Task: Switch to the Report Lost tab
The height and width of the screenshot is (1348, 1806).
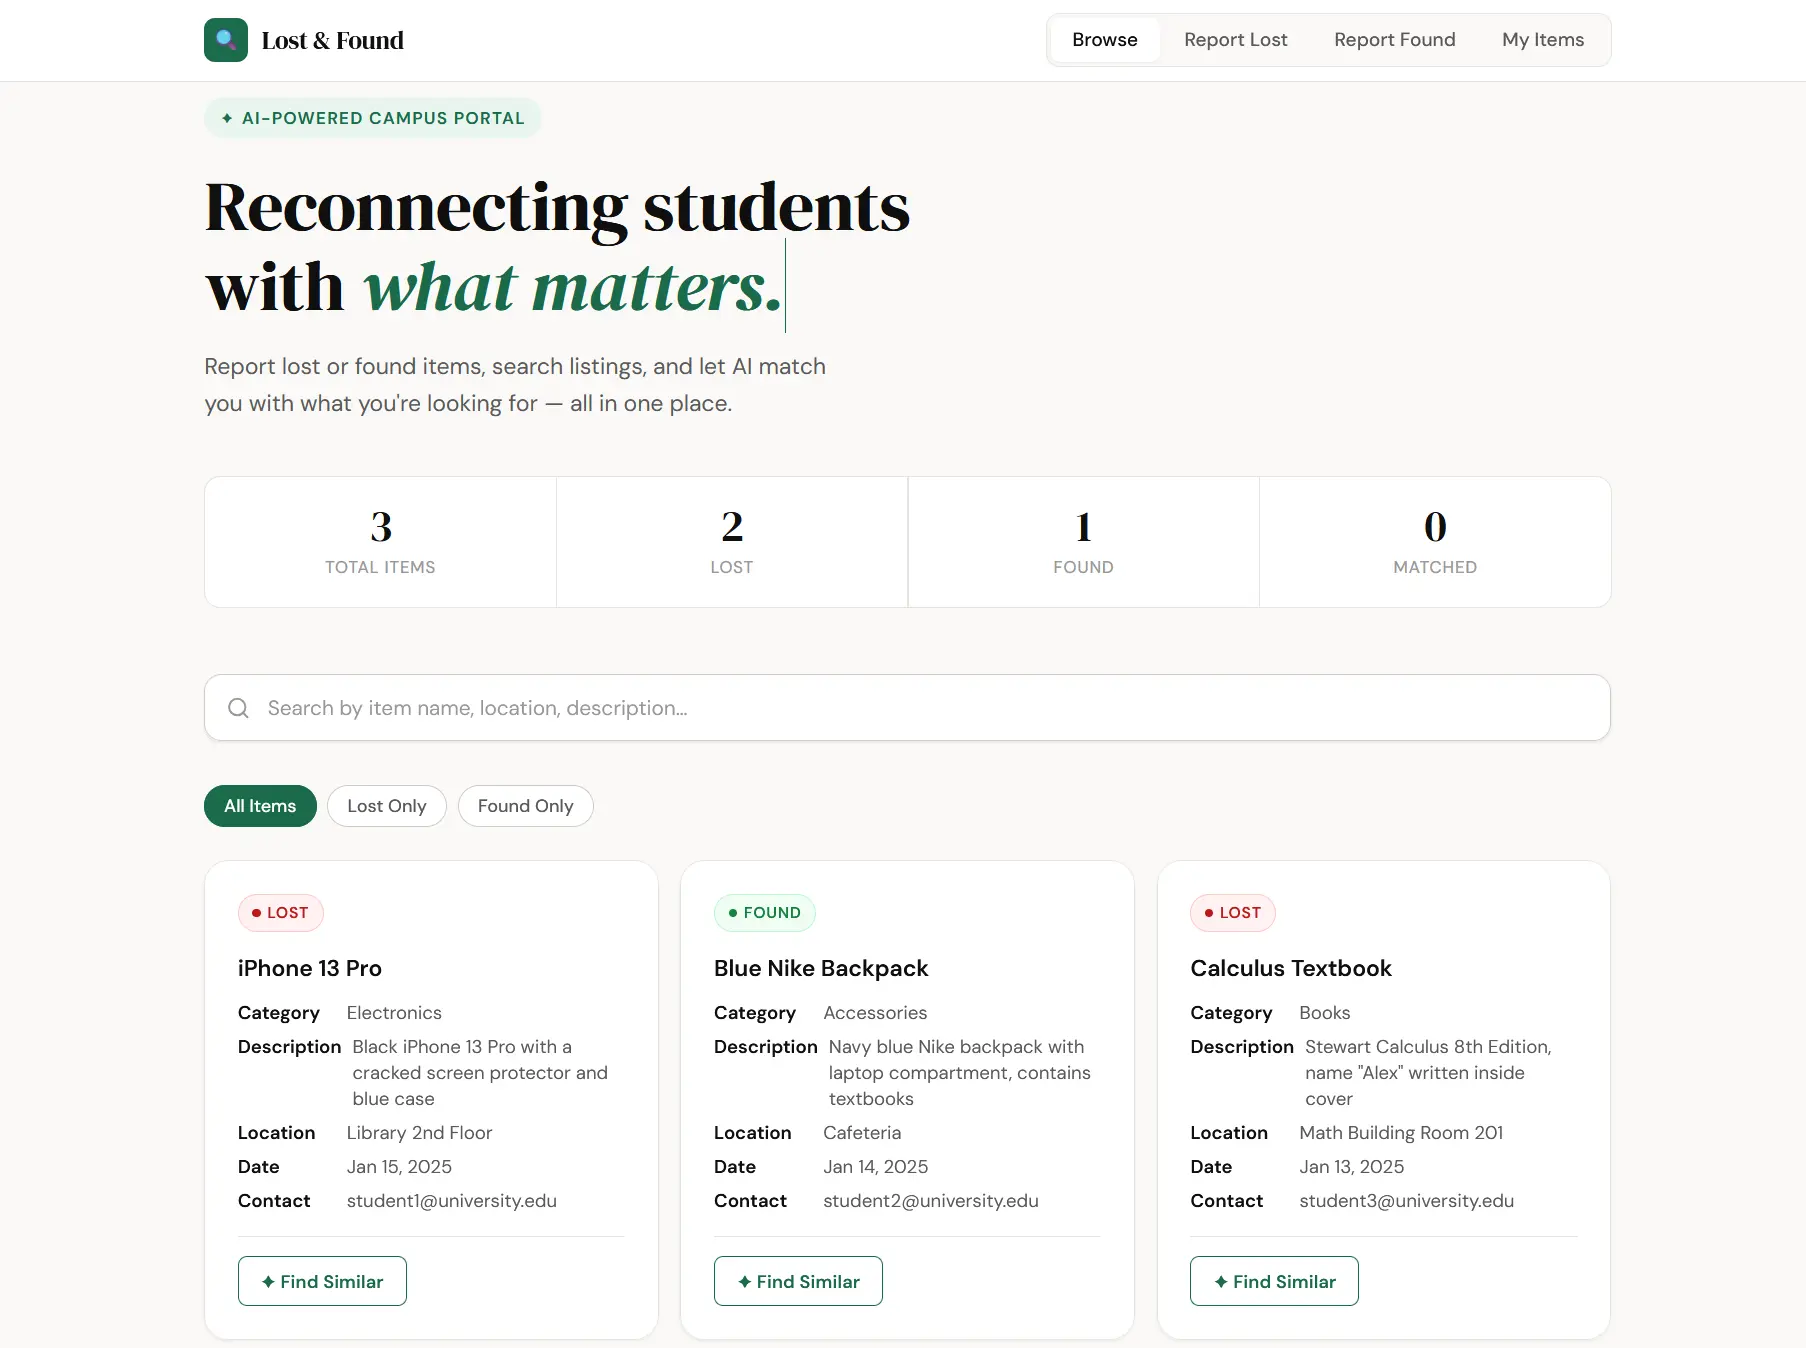Action: [1236, 40]
